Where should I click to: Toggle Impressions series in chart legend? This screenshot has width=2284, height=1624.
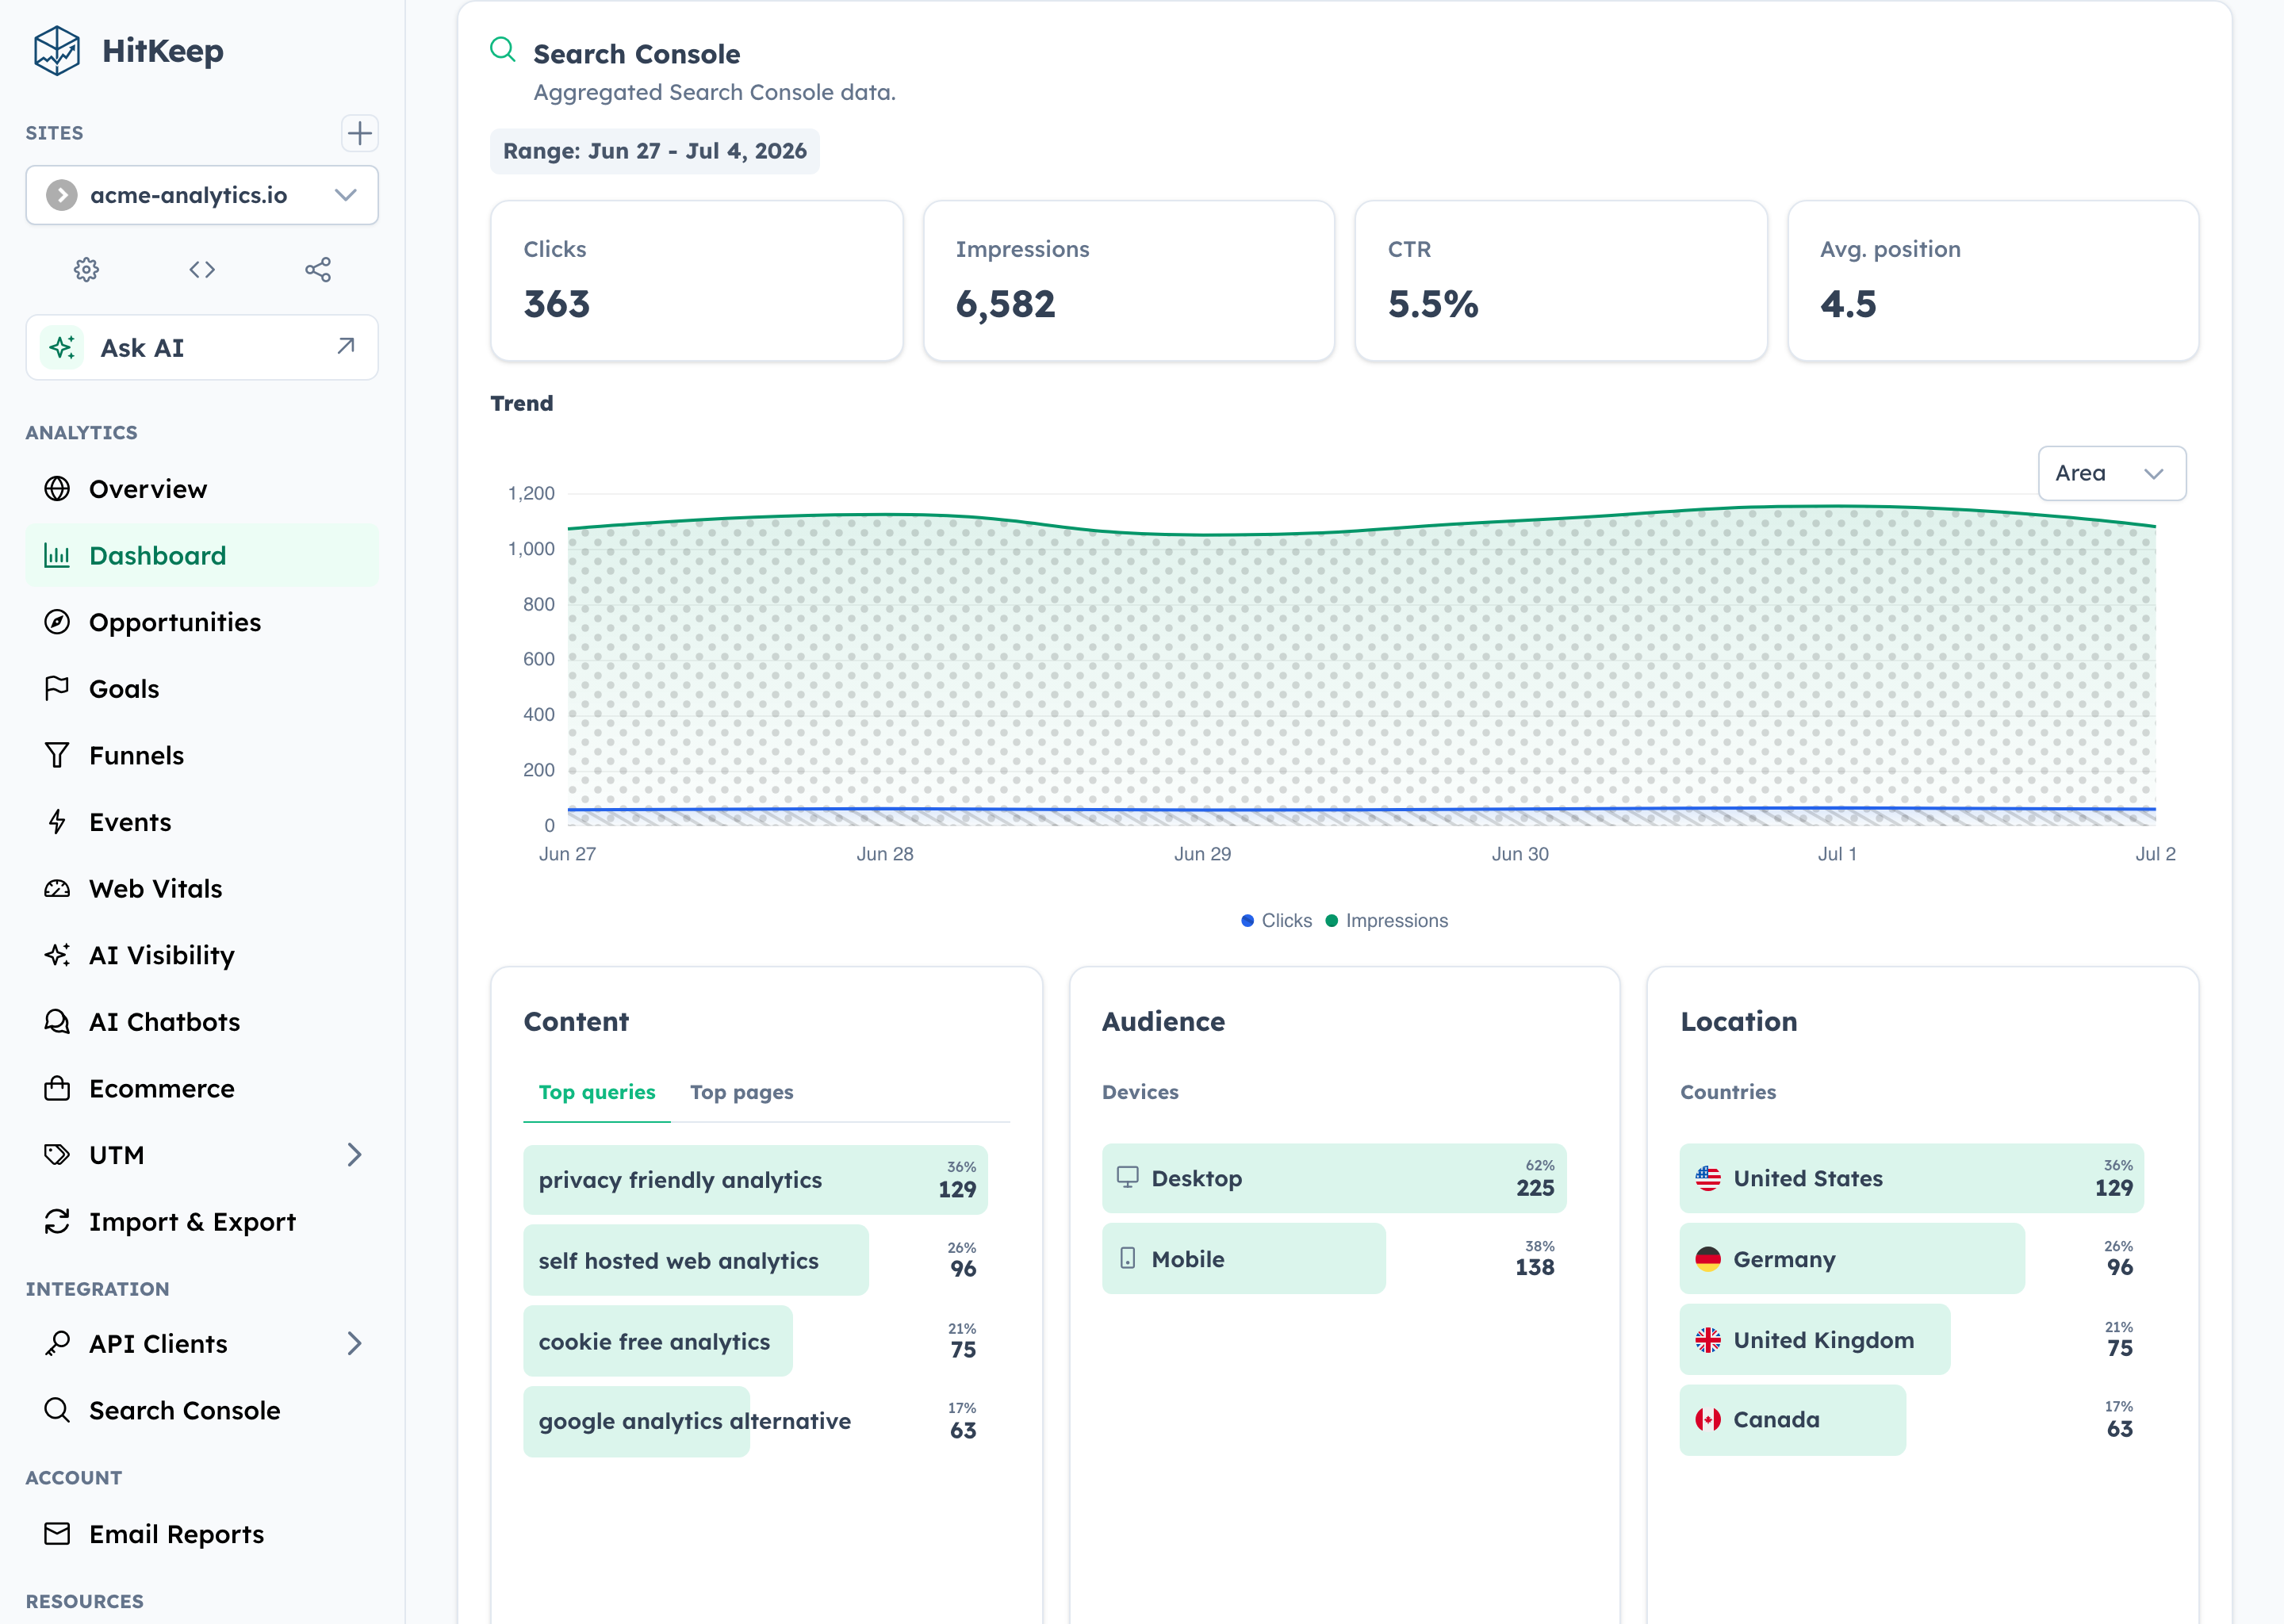tap(1386, 920)
